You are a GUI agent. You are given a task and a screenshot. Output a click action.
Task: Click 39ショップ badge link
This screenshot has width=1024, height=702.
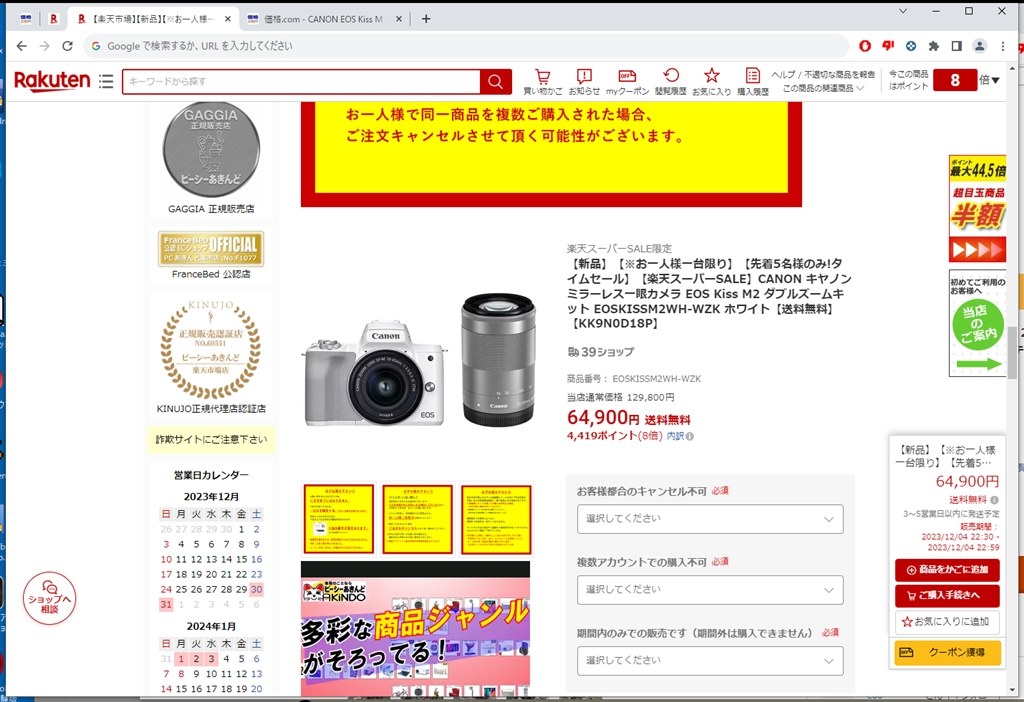click(x=600, y=352)
